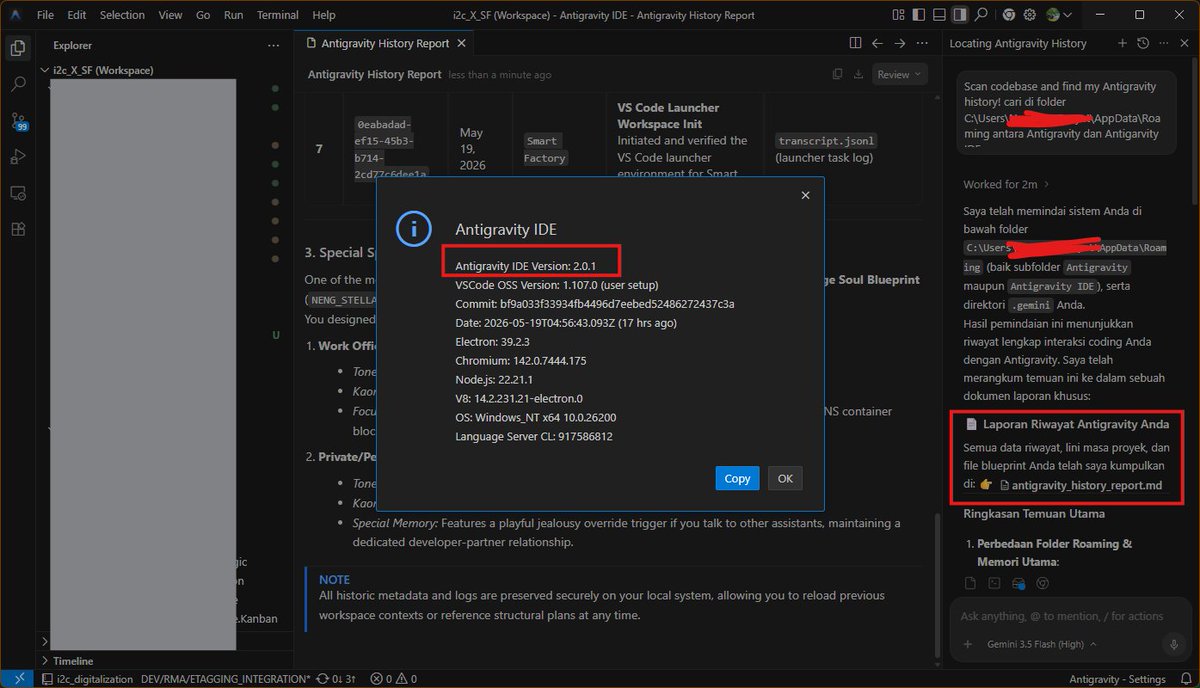This screenshot has height=688, width=1200.
Task: Copy the report using the copy icon
Action: click(838, 74)
